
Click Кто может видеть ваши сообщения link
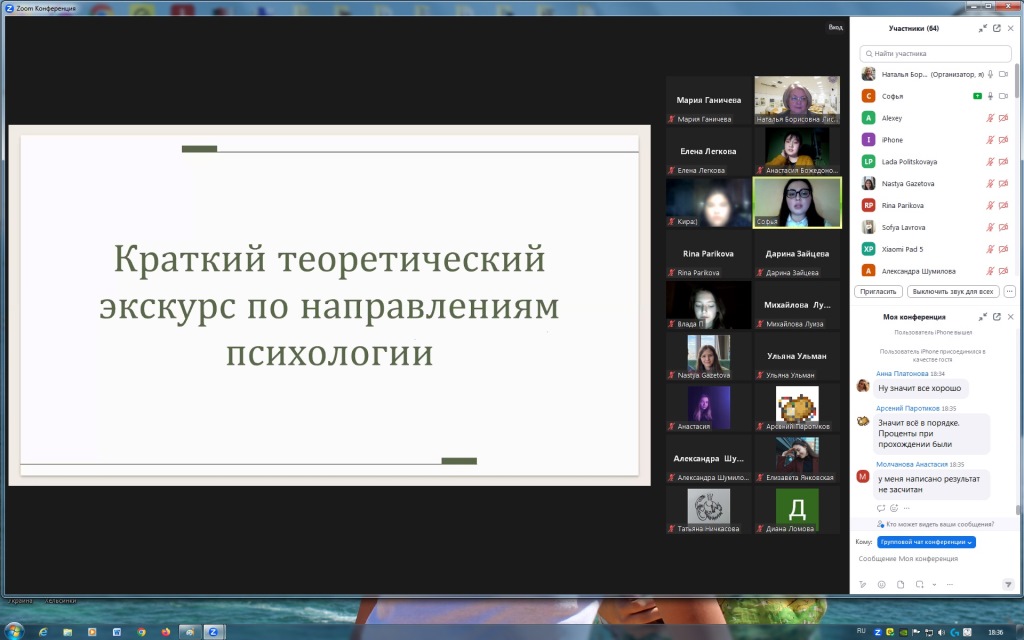tap(939, 524)
